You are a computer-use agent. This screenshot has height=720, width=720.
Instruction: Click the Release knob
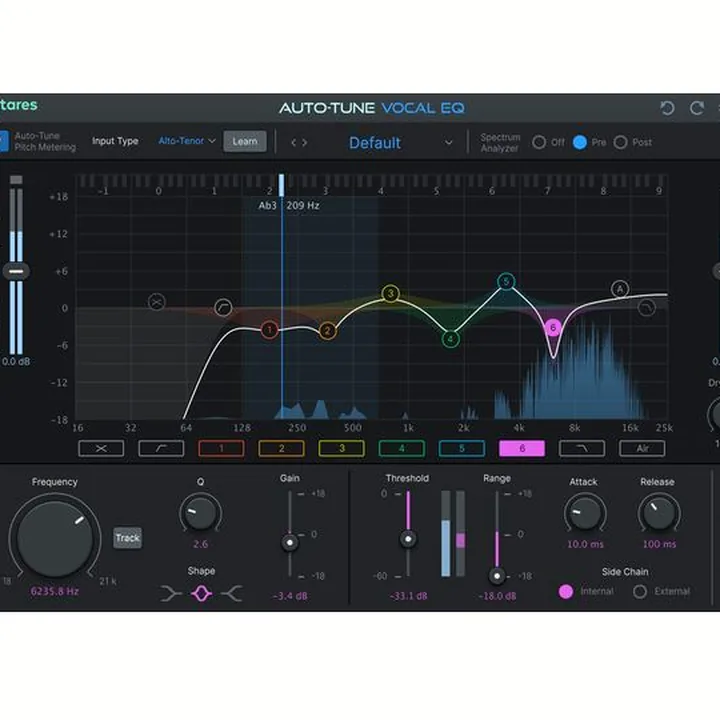(x=659, y=513)
